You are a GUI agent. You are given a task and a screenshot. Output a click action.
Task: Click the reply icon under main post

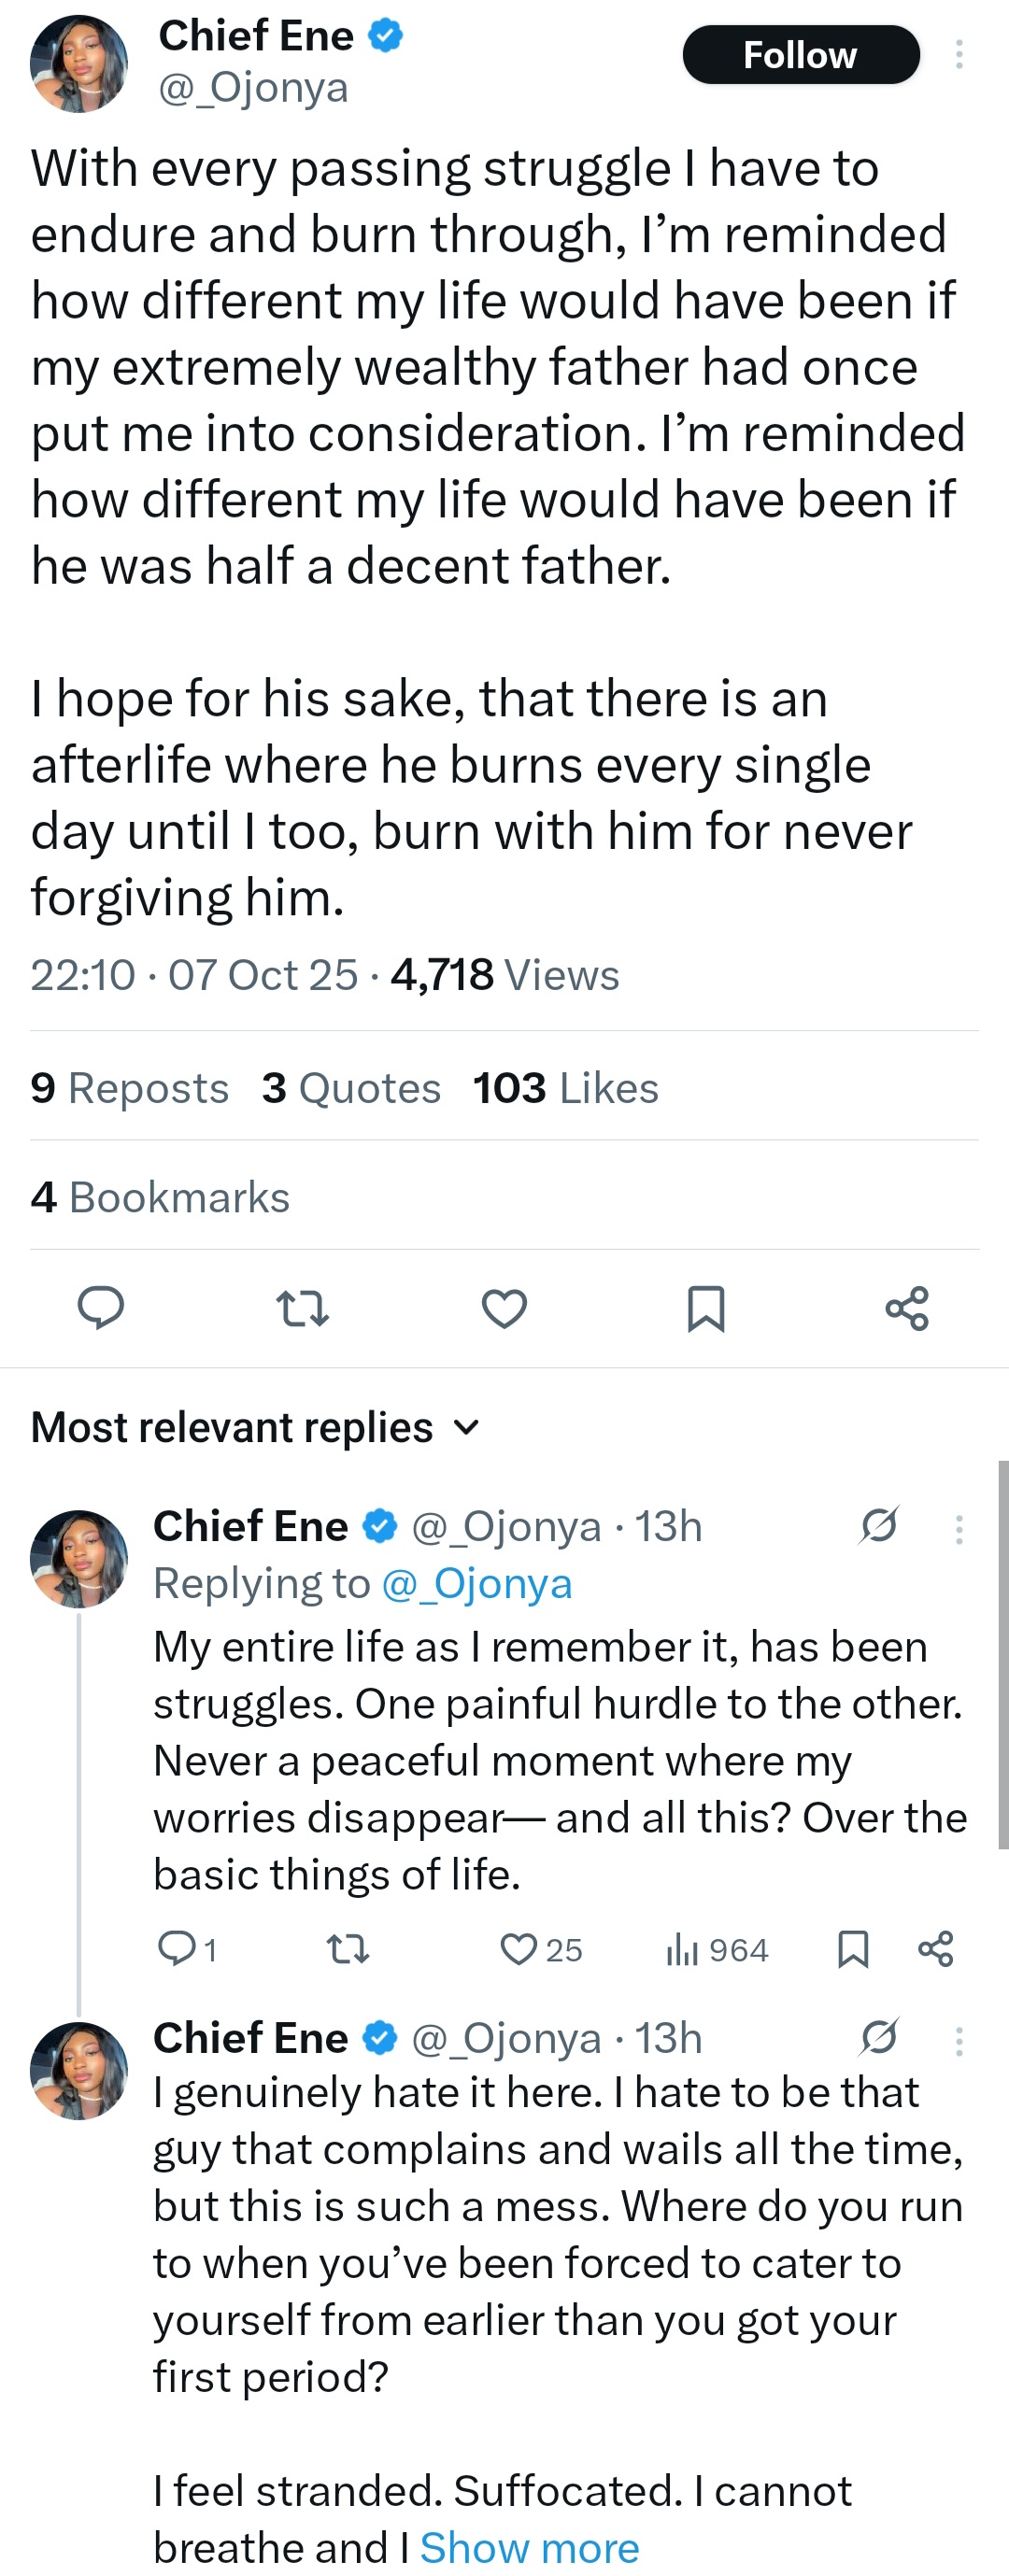101,1307
